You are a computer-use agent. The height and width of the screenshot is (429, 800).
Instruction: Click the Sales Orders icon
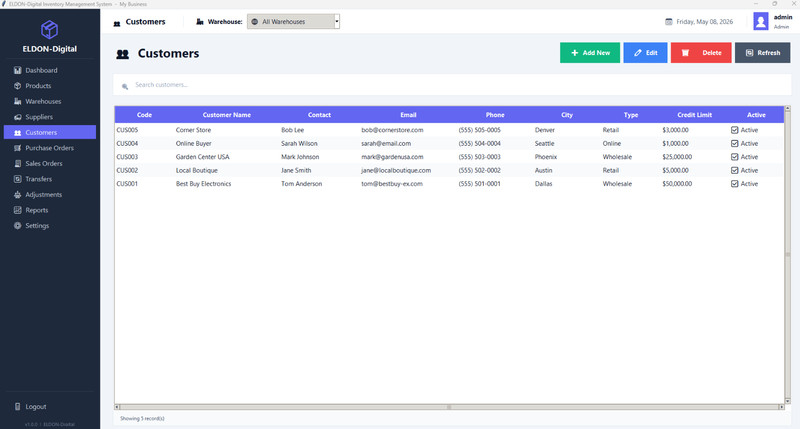point(17,164)
